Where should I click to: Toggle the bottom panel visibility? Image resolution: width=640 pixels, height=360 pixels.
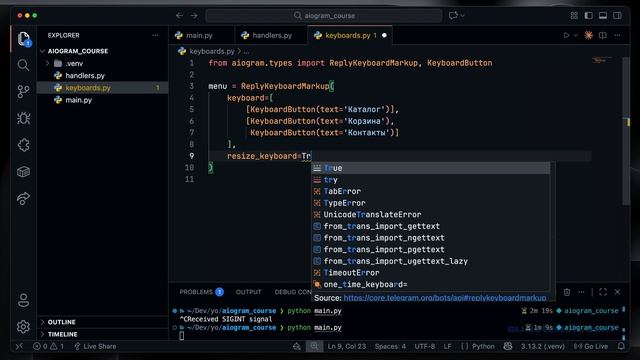[x=603, y=16]
